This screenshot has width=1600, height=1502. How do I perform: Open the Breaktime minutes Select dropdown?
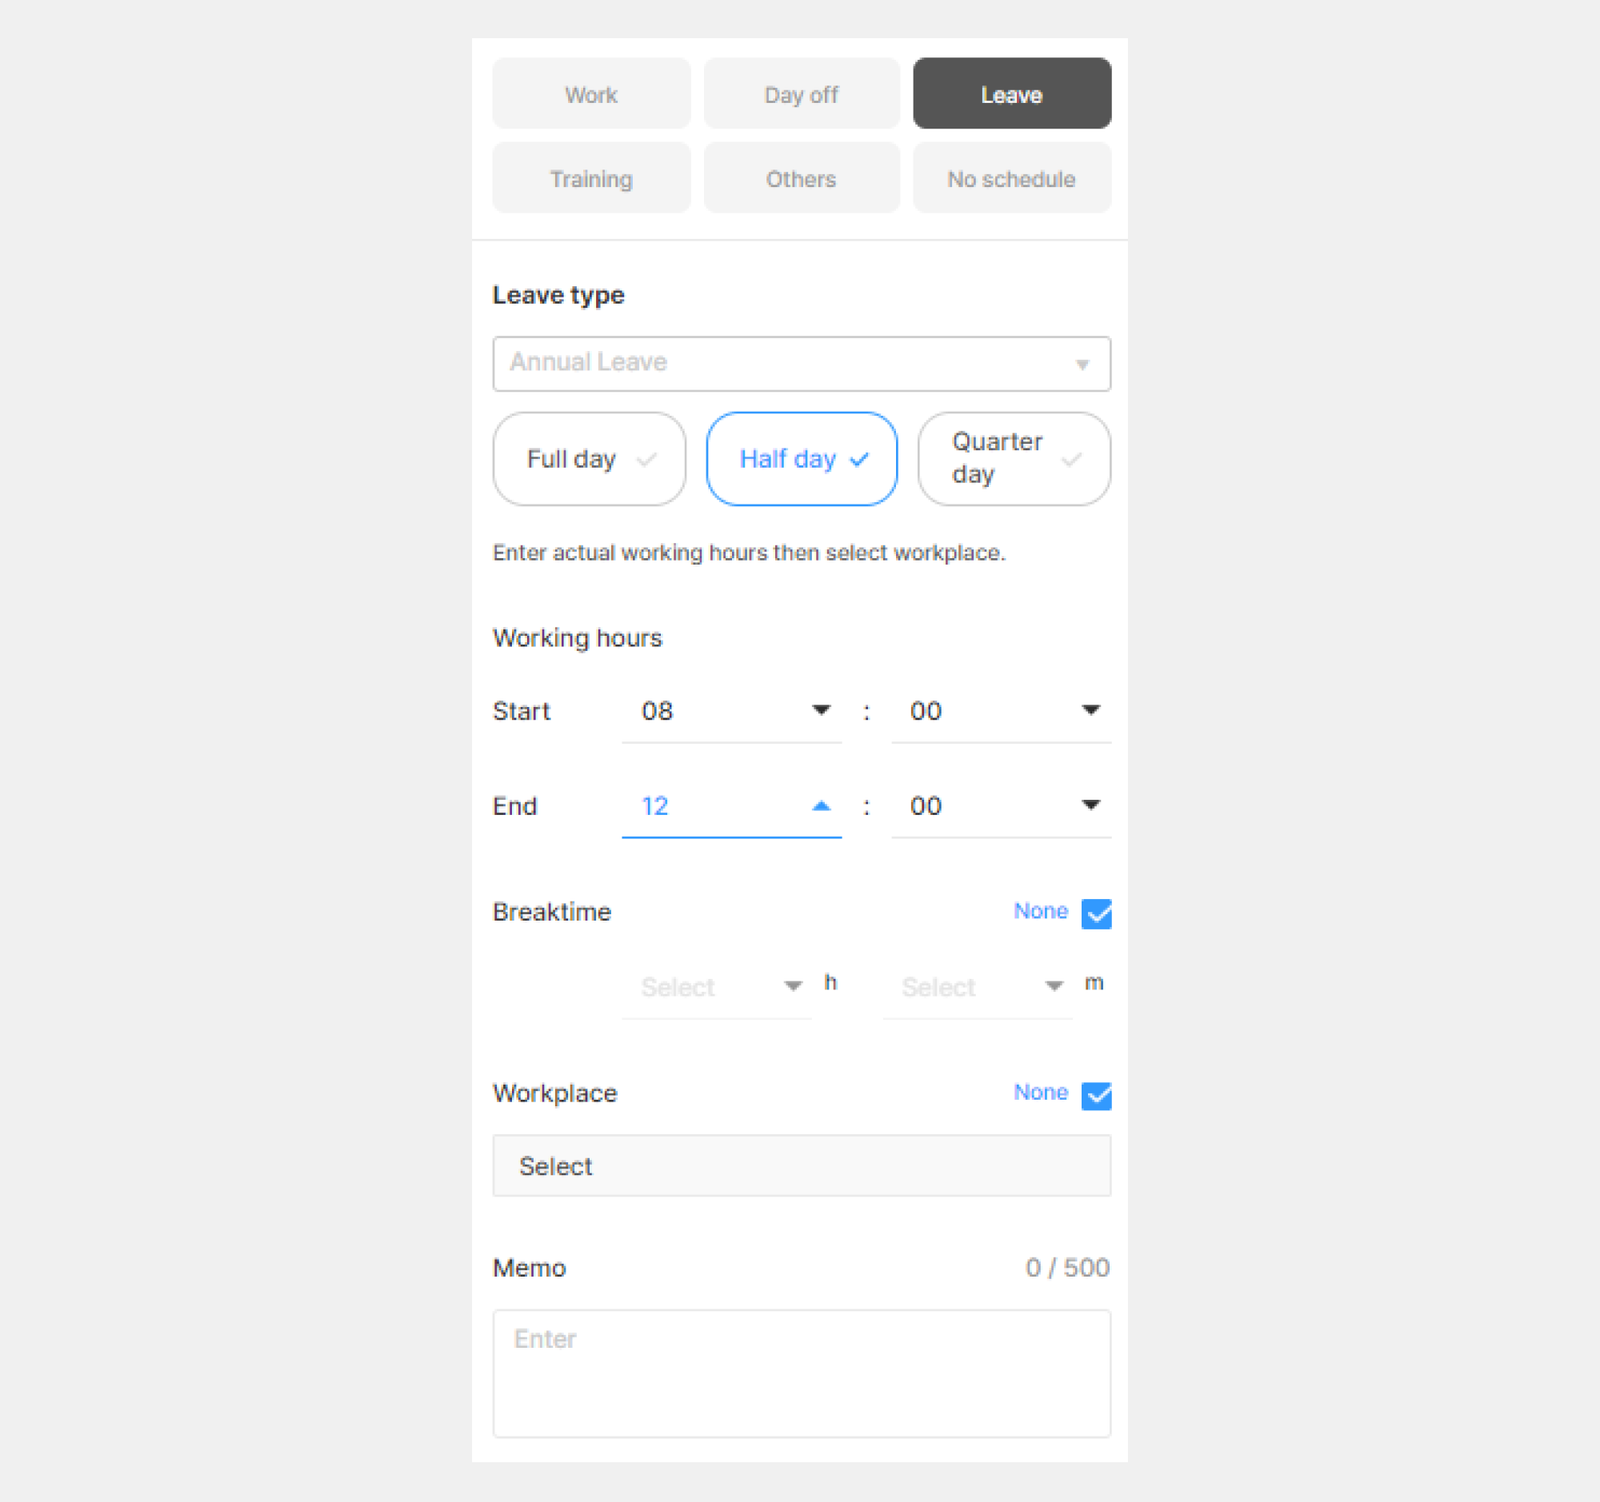point(977,987)
